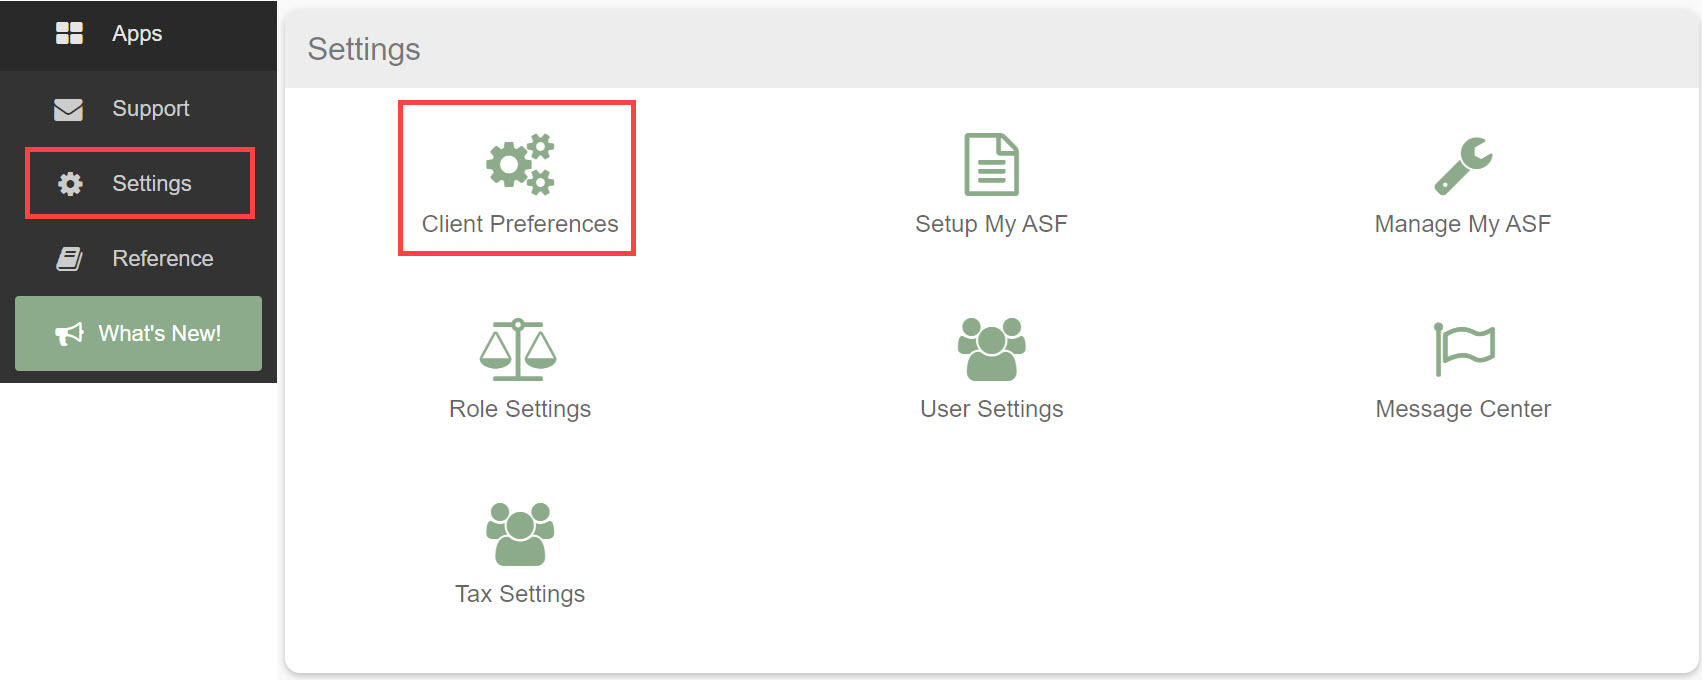The image size is (1702, 680).
Task: Click the Setup My ASF label
Action: [991, 224]
